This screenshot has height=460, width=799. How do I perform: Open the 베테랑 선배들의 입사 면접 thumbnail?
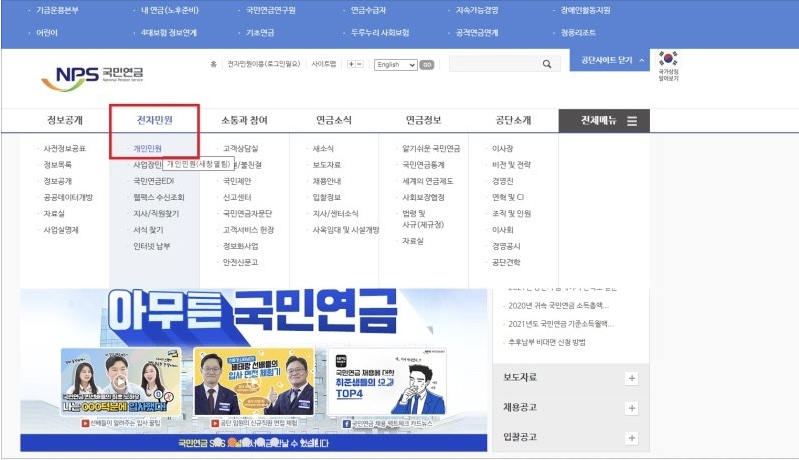[x=254, y=382]
